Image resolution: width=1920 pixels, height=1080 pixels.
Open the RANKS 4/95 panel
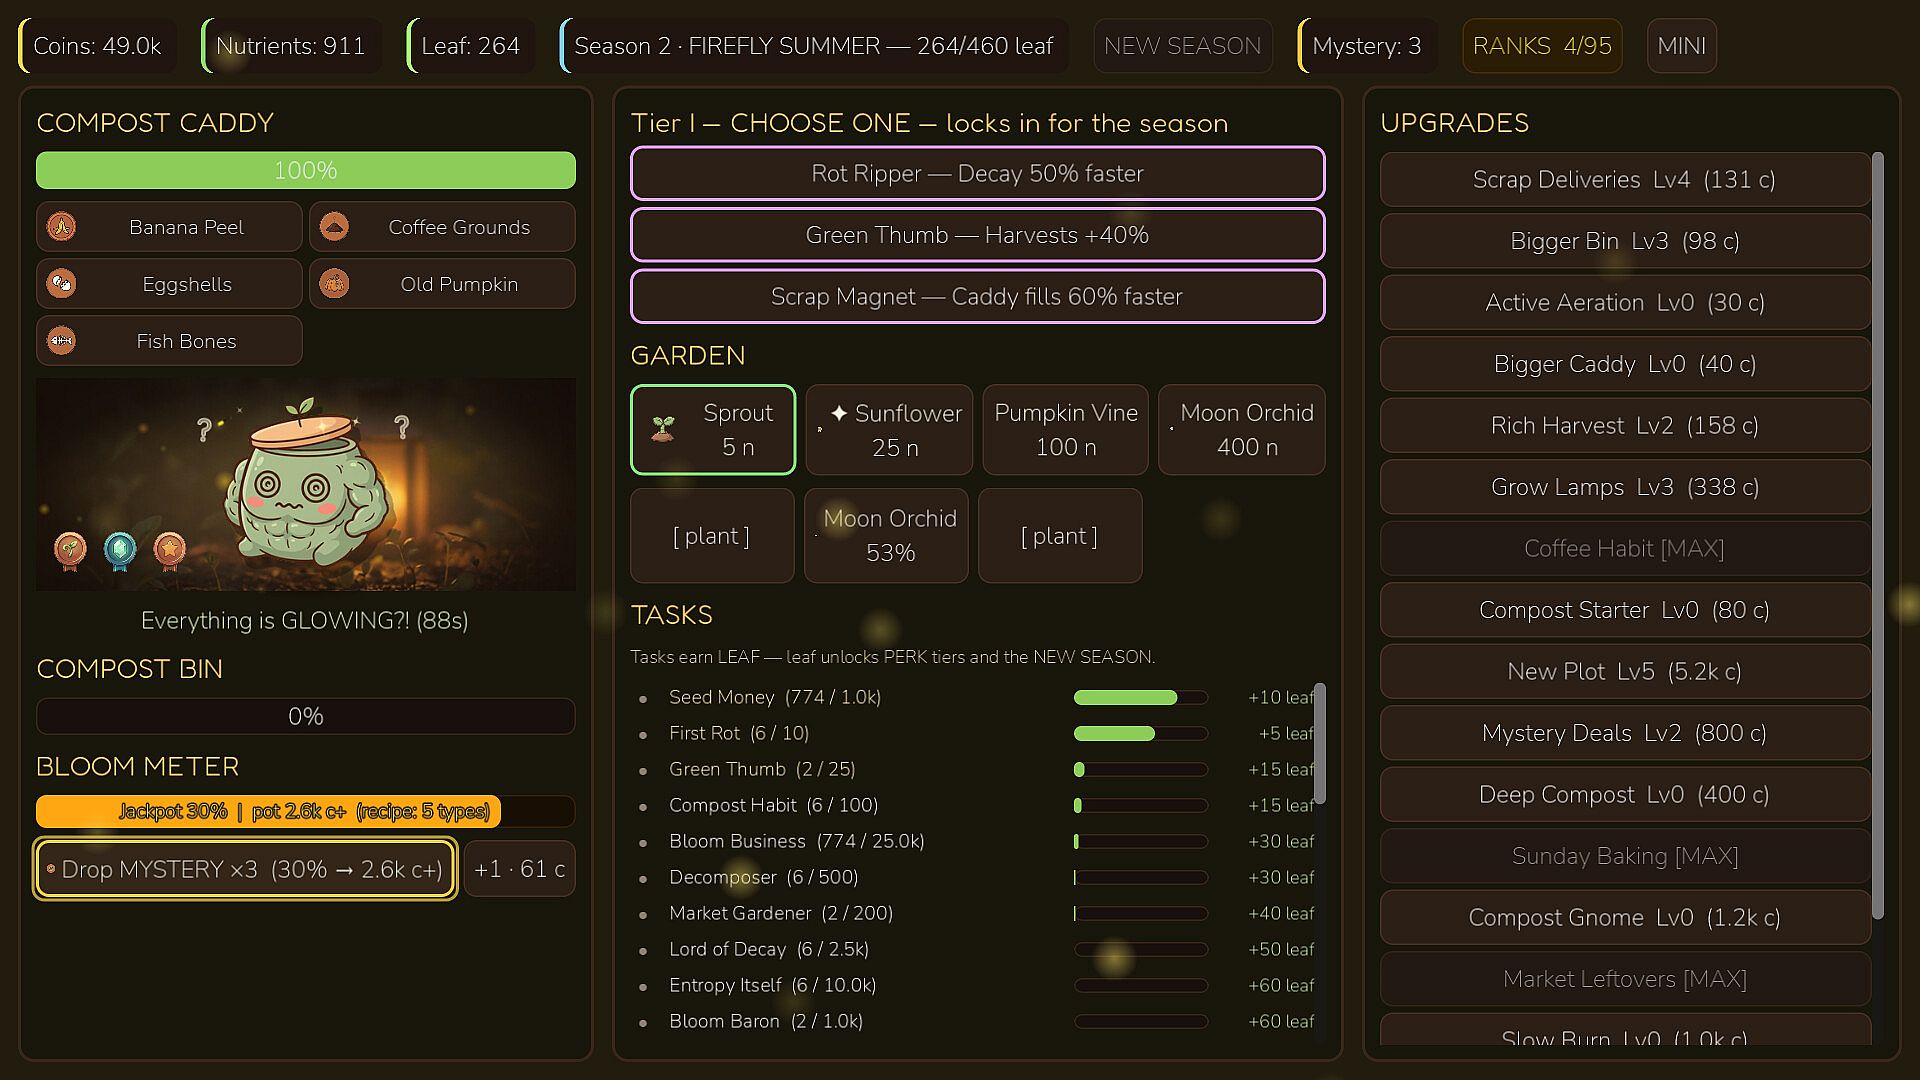point(1542,46)
